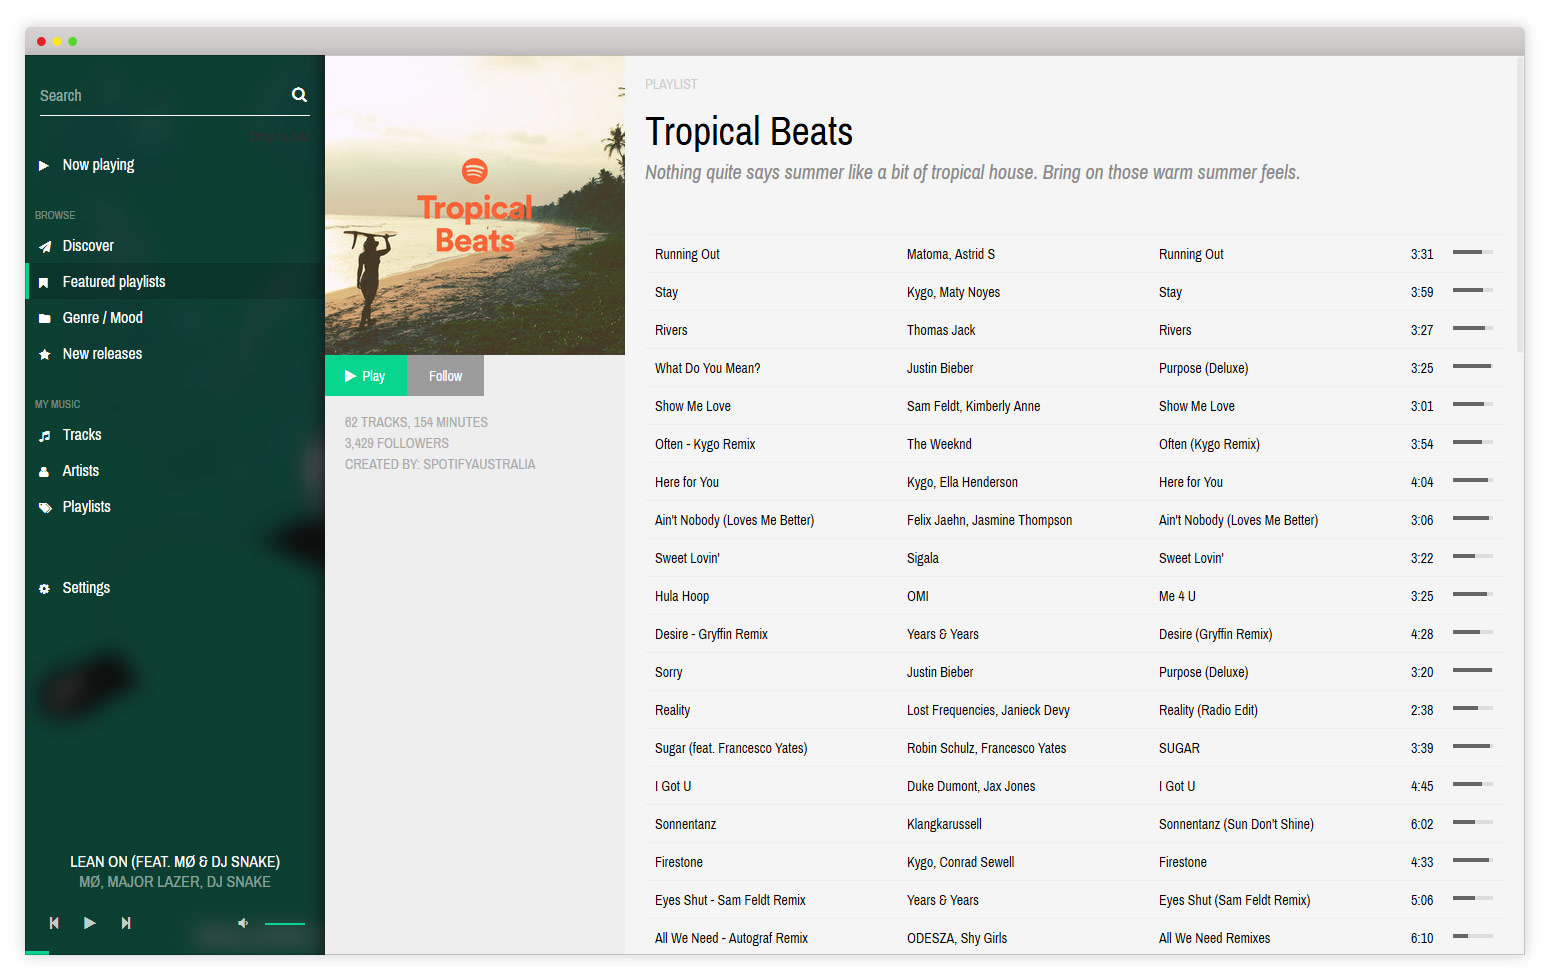
Task: Open artist Matoma, Astrid S
Action: point(950,254)
